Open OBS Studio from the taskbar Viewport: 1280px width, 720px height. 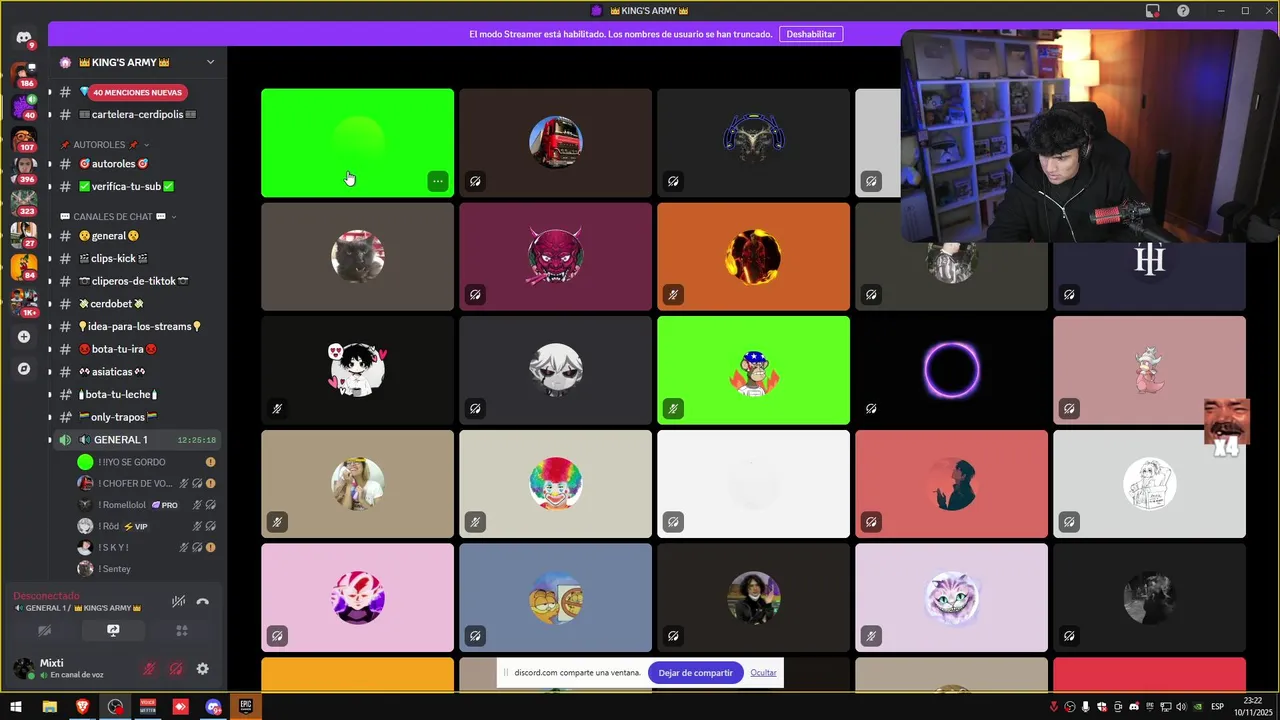click(116, 707)
